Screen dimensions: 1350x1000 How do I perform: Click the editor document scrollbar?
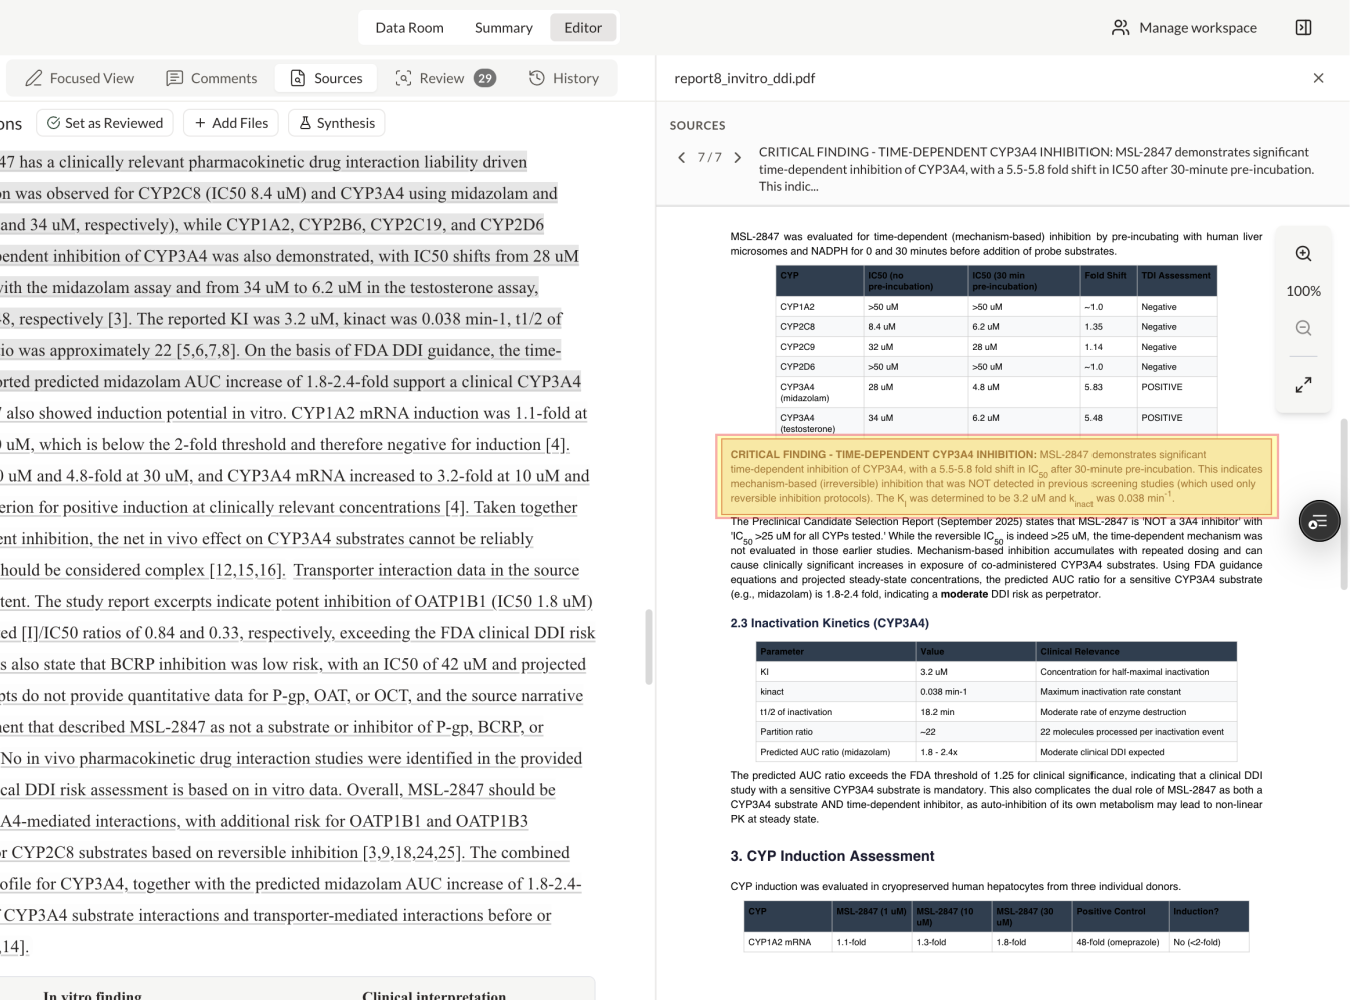coord(649,646)
